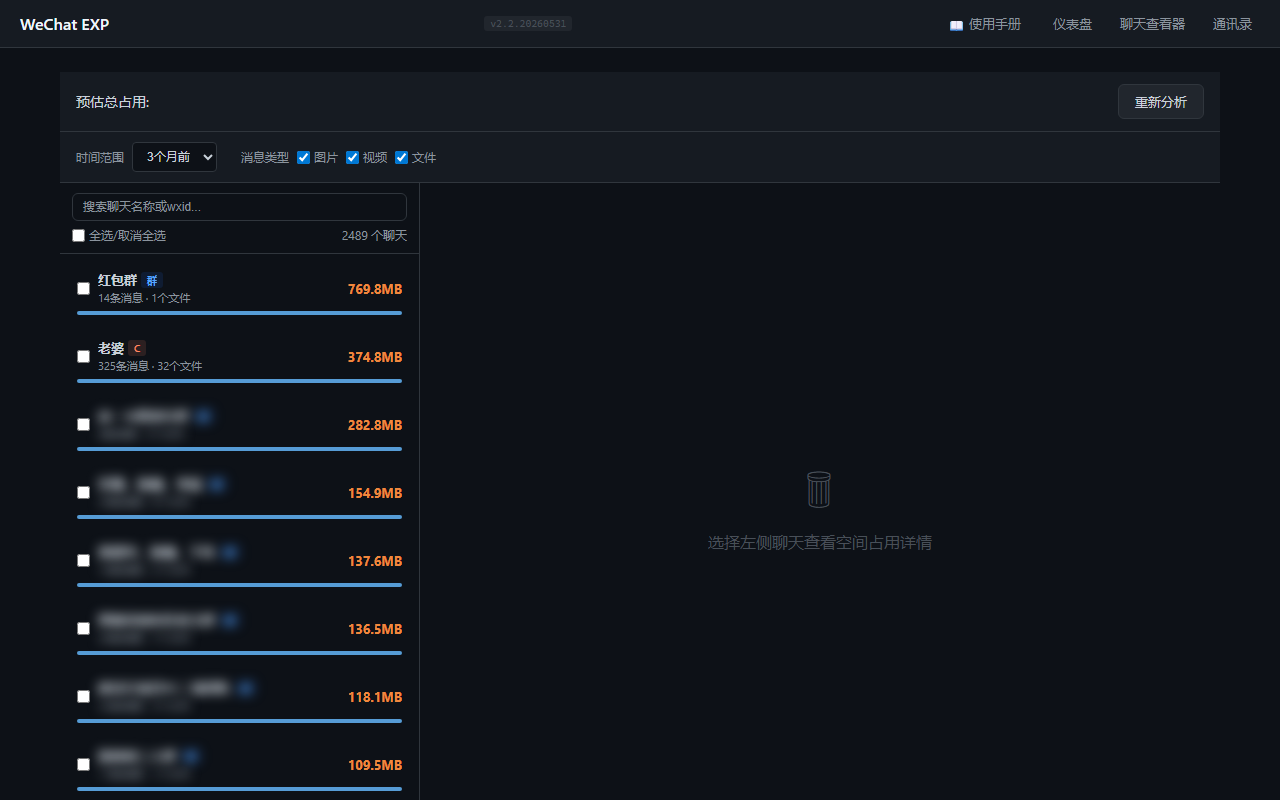
Task: Go to the 仪表盘 page
Action: tap(1072, 24)
